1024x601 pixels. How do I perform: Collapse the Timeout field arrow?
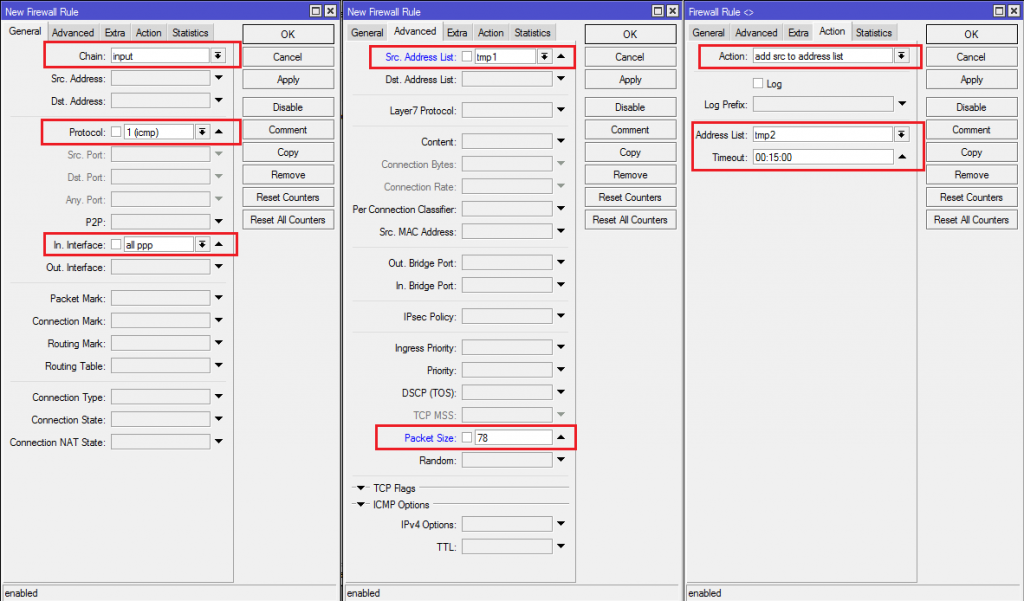(902, 157)
